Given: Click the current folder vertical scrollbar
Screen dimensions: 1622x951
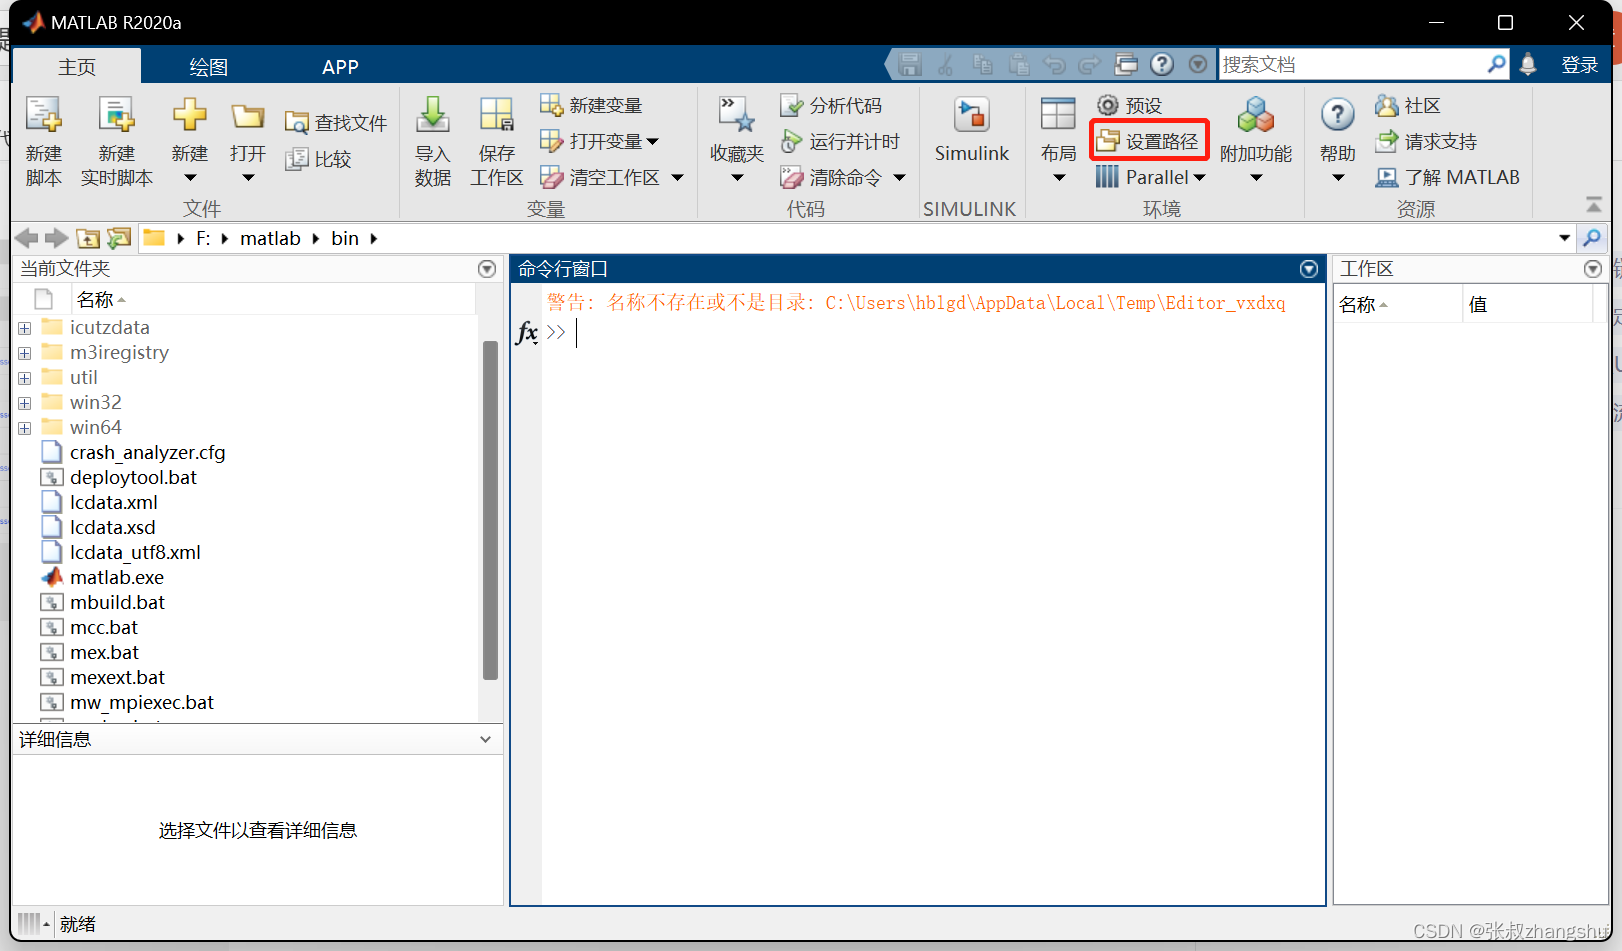Looking at the screenshot, I should (x=490, y=510).
